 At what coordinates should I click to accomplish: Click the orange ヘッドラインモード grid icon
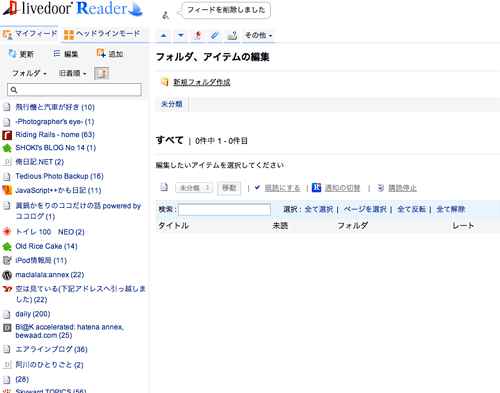(69, 35)
